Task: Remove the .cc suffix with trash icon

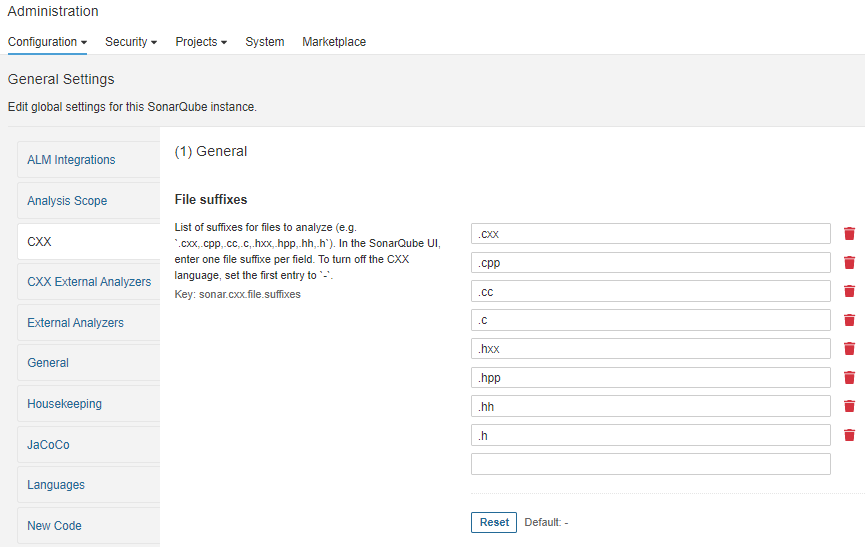Action: [x=849, y=291]
